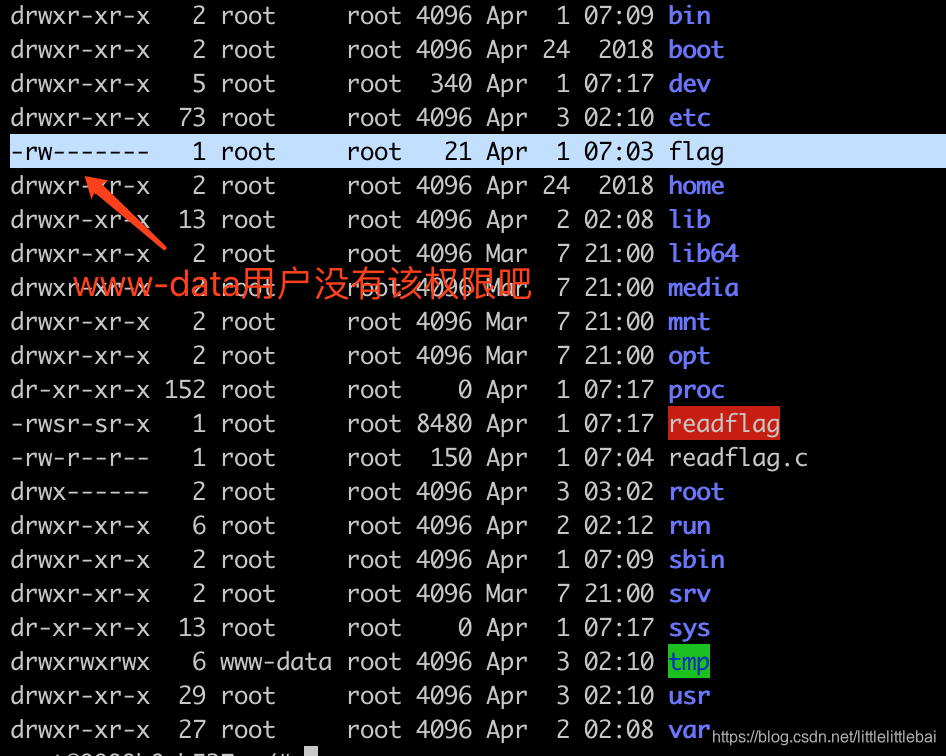Click the link count '73' in etc row
The image size is (946, 756).
192,118
